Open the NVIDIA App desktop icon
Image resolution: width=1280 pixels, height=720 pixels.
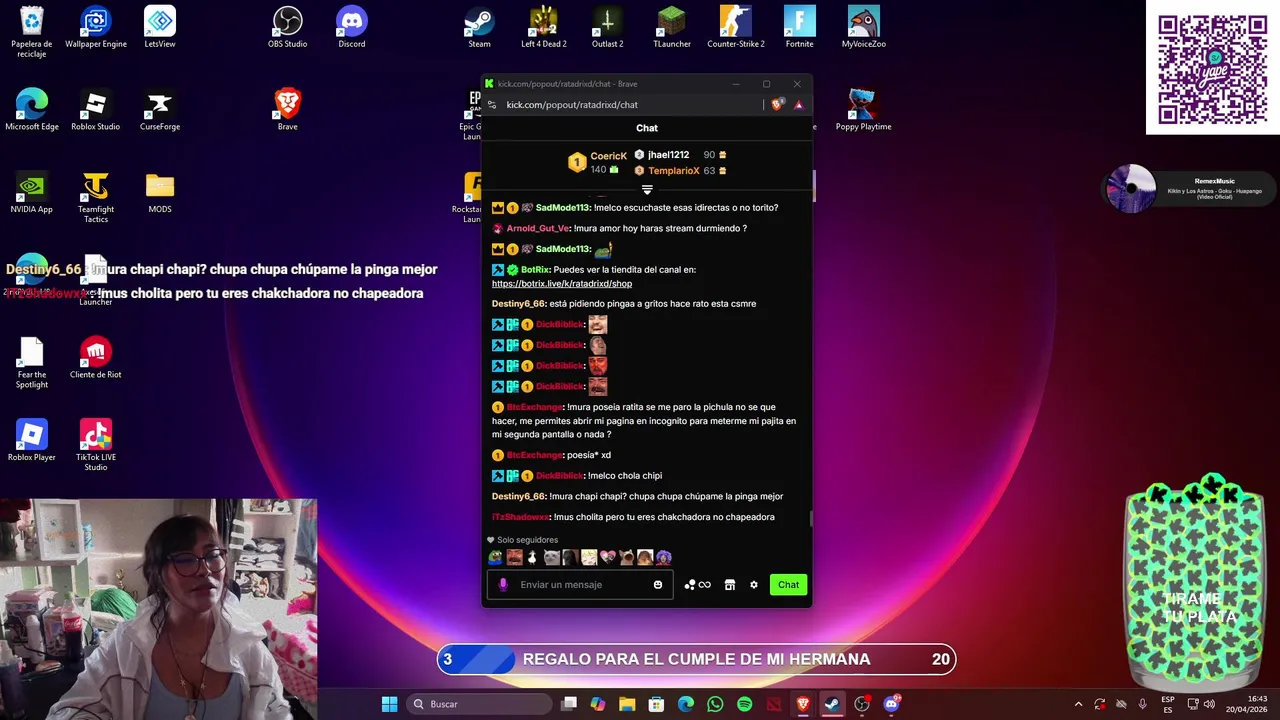tap(32, 193)
